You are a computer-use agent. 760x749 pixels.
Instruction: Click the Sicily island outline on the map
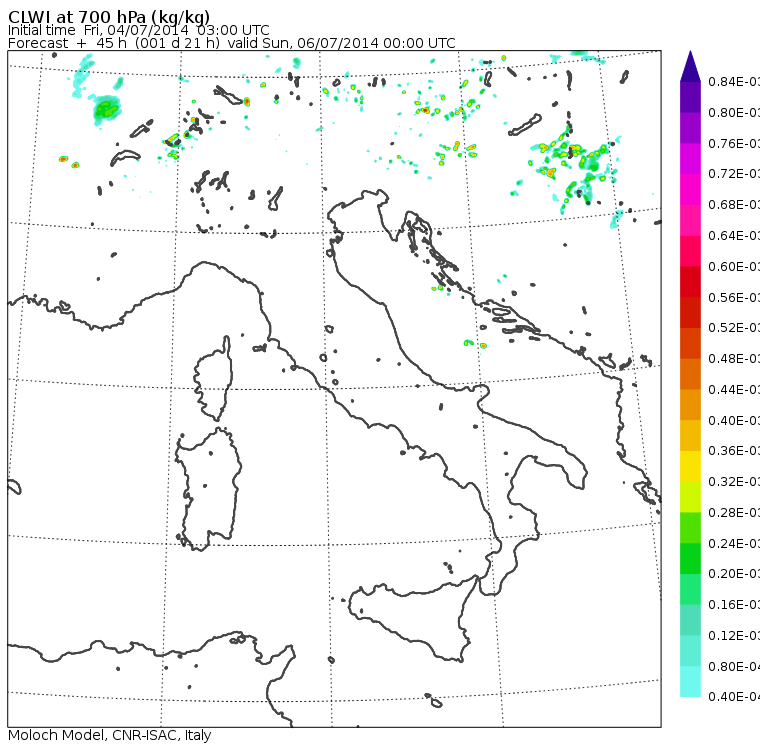click(x=412, y=617)
